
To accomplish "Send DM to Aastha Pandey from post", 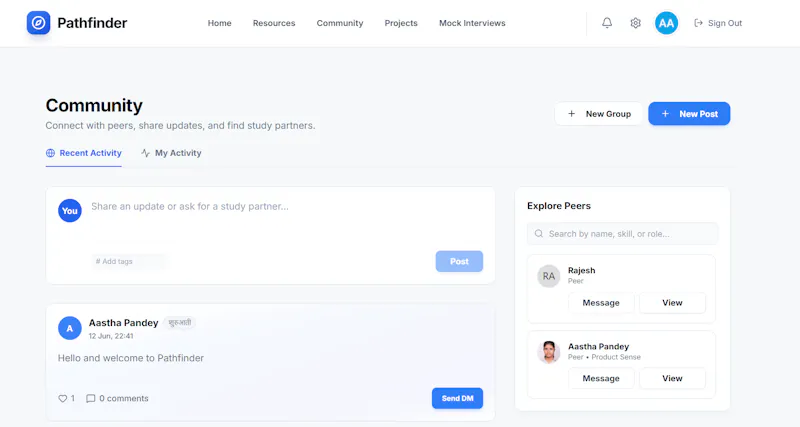I will click(457, 398).
